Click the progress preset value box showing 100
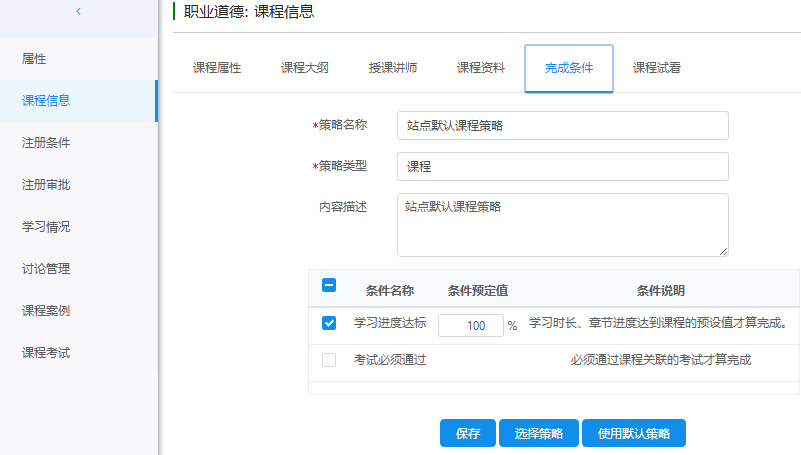 click(x=470, y=325)
